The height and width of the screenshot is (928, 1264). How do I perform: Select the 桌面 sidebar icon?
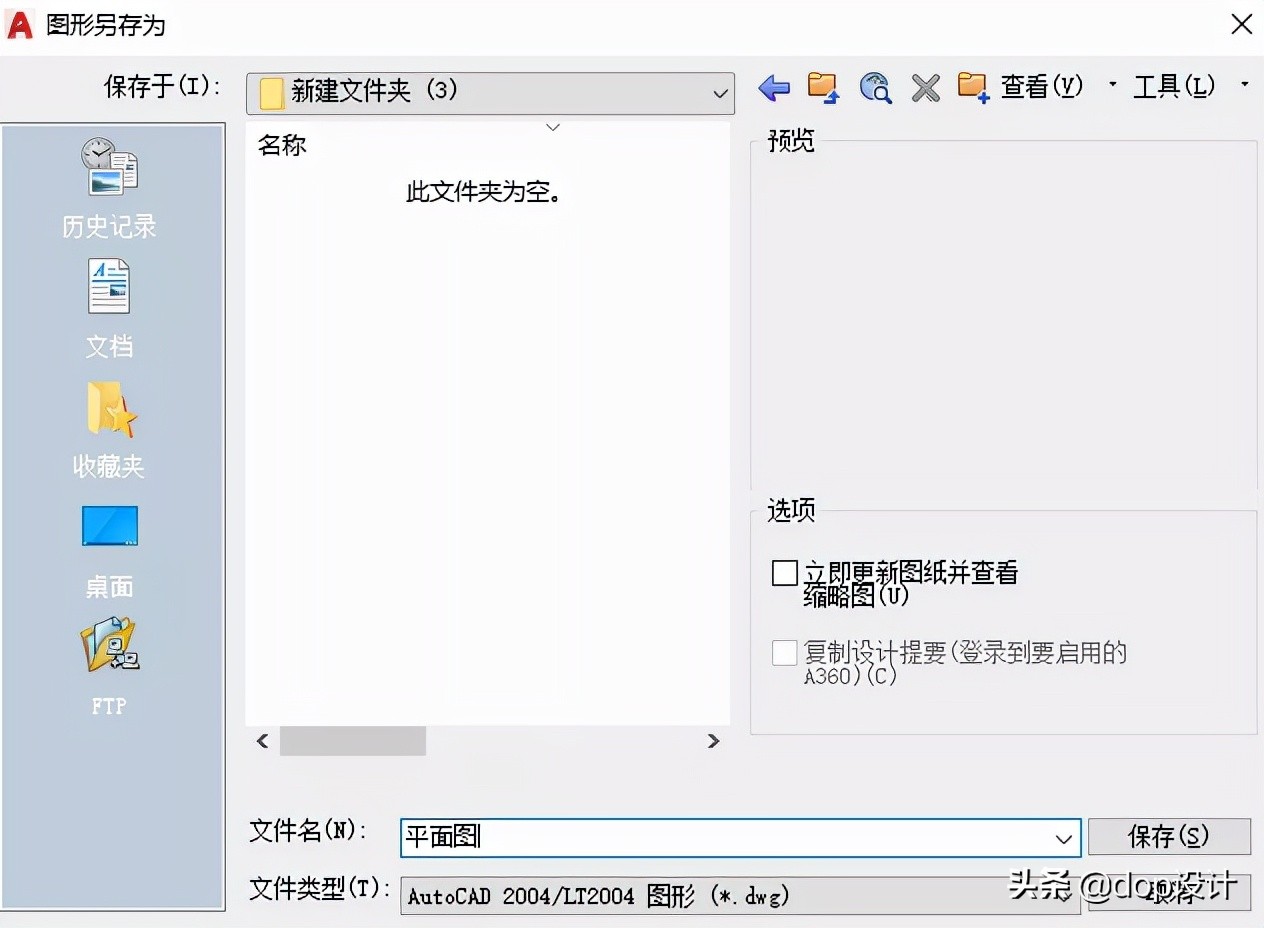click(108, 526)
